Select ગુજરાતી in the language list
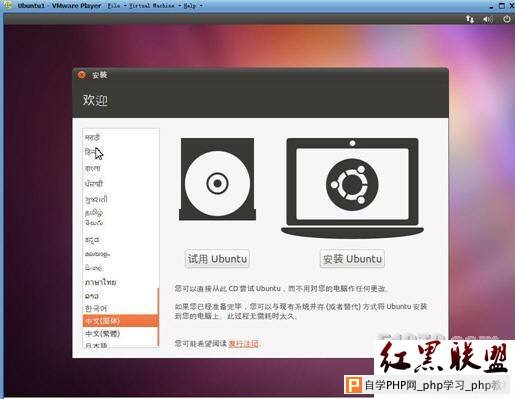This screenshot has height=399, width=515. (x=120, y=199)
